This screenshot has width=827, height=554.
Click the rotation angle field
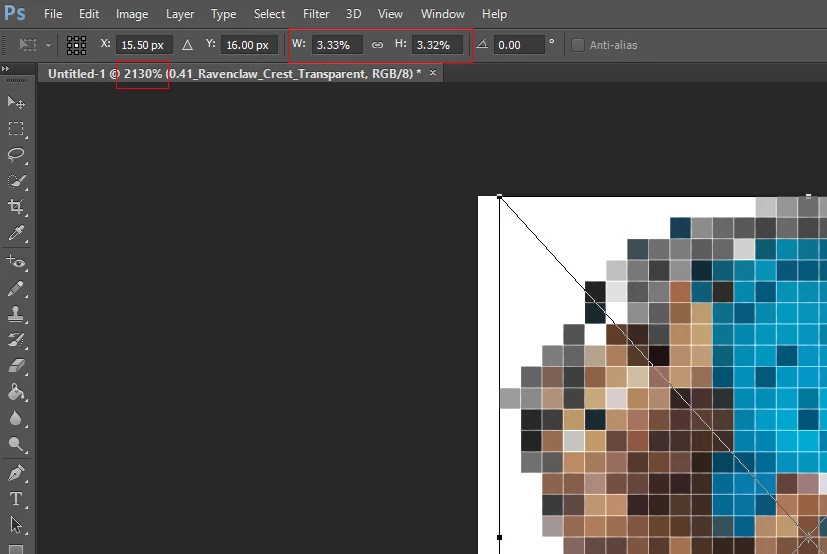pyautogui.click(x=518, y=45)
